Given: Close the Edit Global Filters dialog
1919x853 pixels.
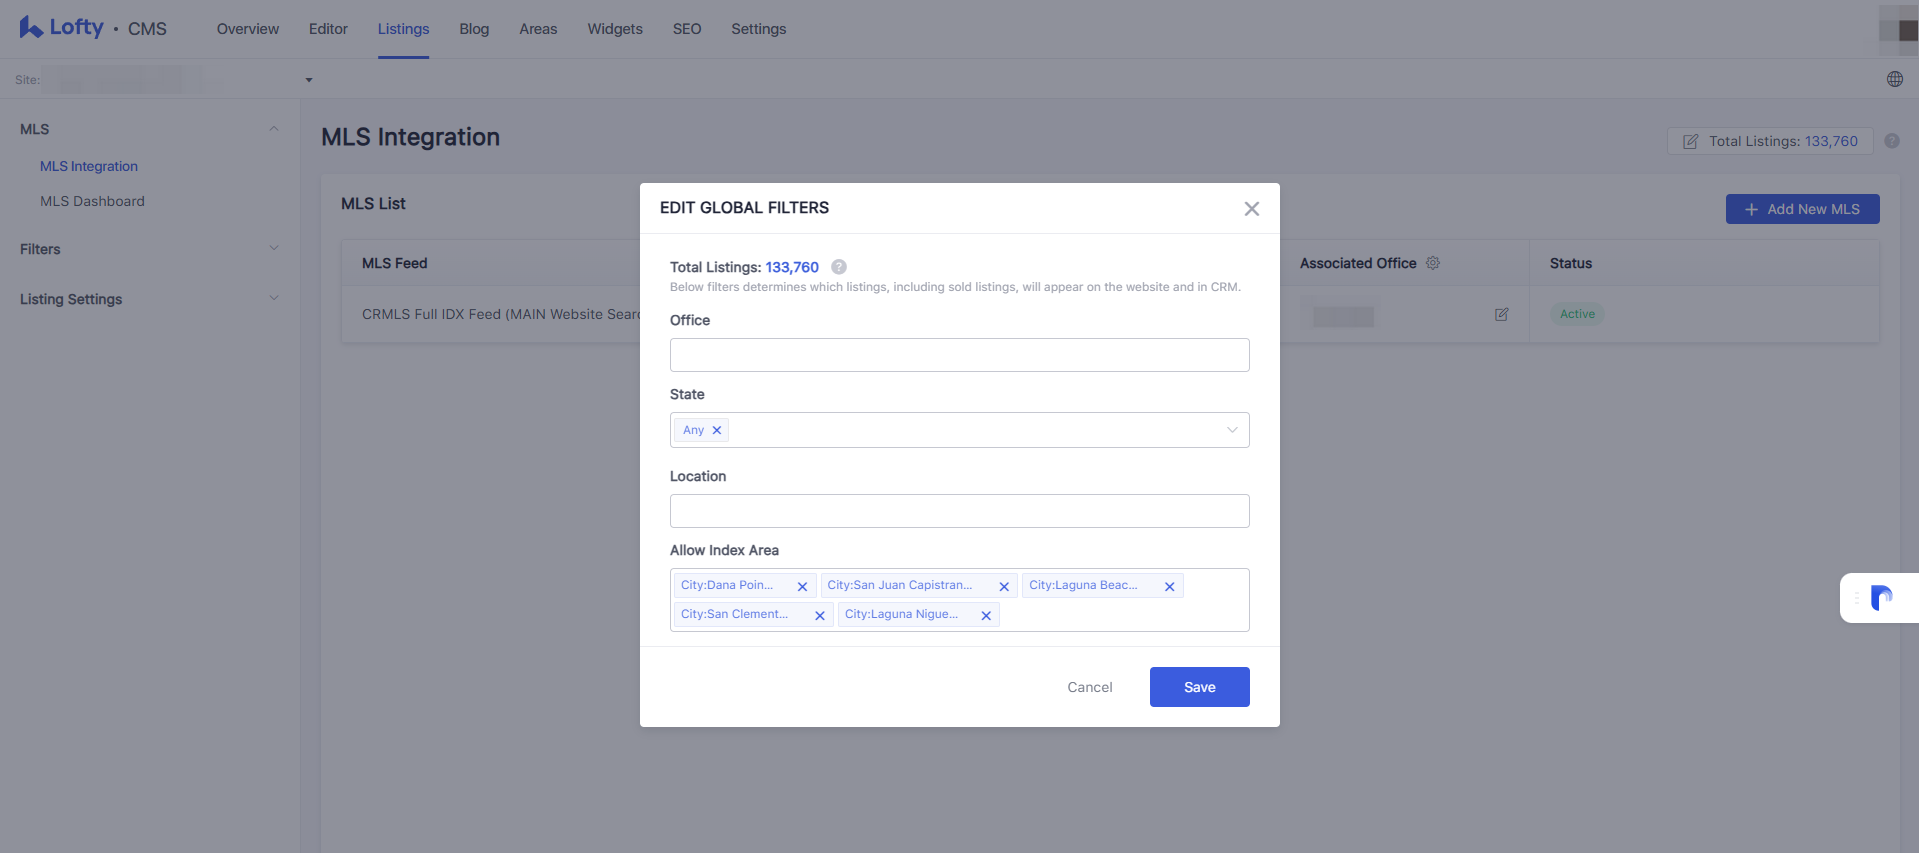Looking at the screenshot, I should coord(1251,209).
